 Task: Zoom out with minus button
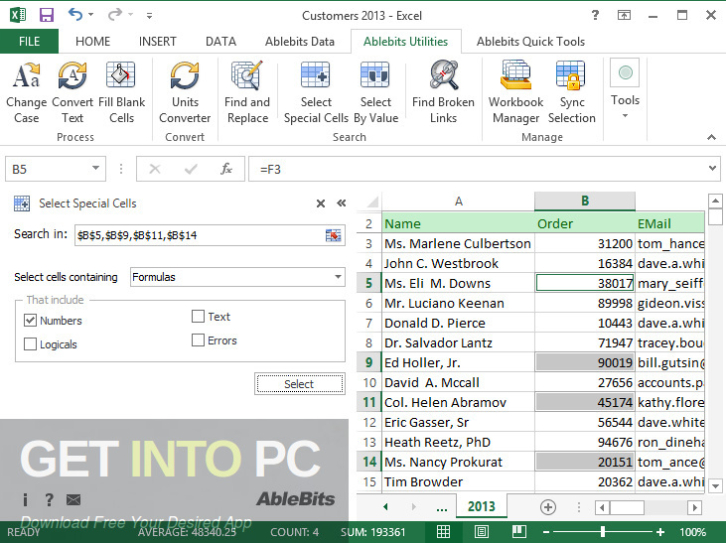click(x=546, y=532)
